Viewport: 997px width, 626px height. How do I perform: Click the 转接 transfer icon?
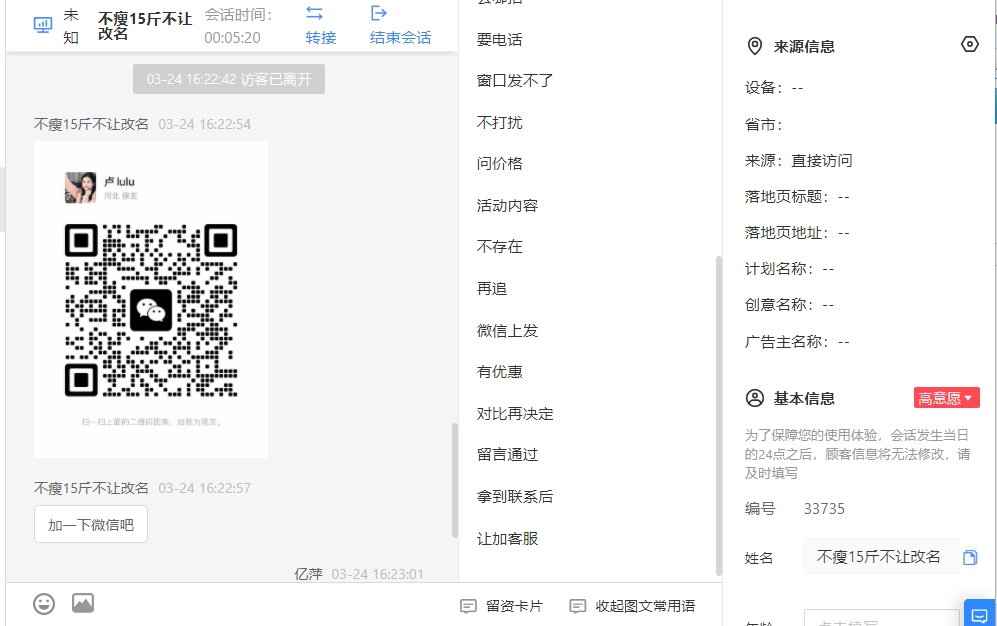pyautogui.click(x=314, y=13)
